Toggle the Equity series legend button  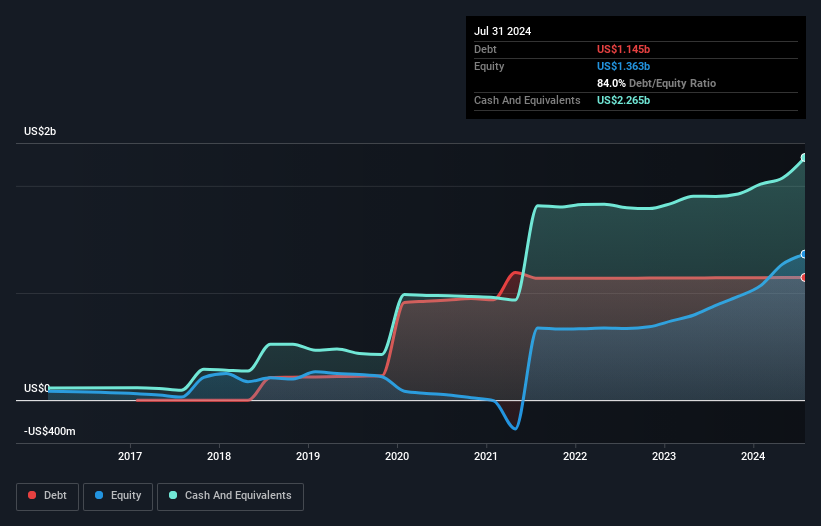[118, 496]
